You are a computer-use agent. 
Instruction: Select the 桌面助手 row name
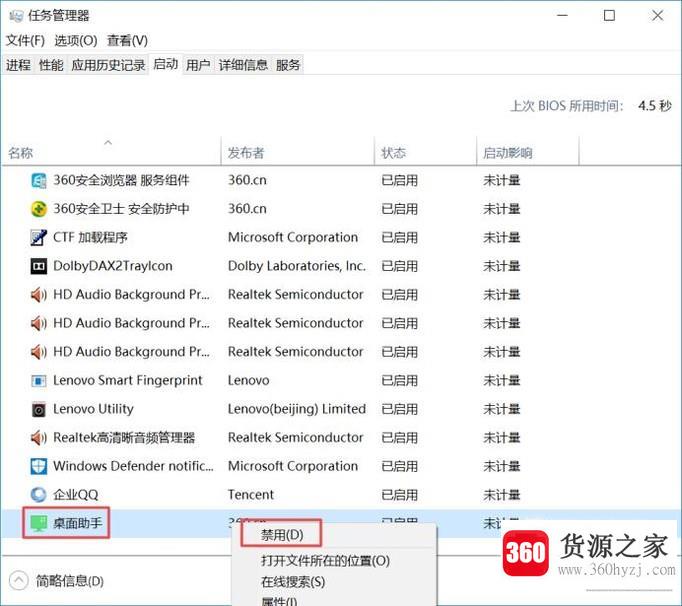pyautogui.click(x=78, y=523)
